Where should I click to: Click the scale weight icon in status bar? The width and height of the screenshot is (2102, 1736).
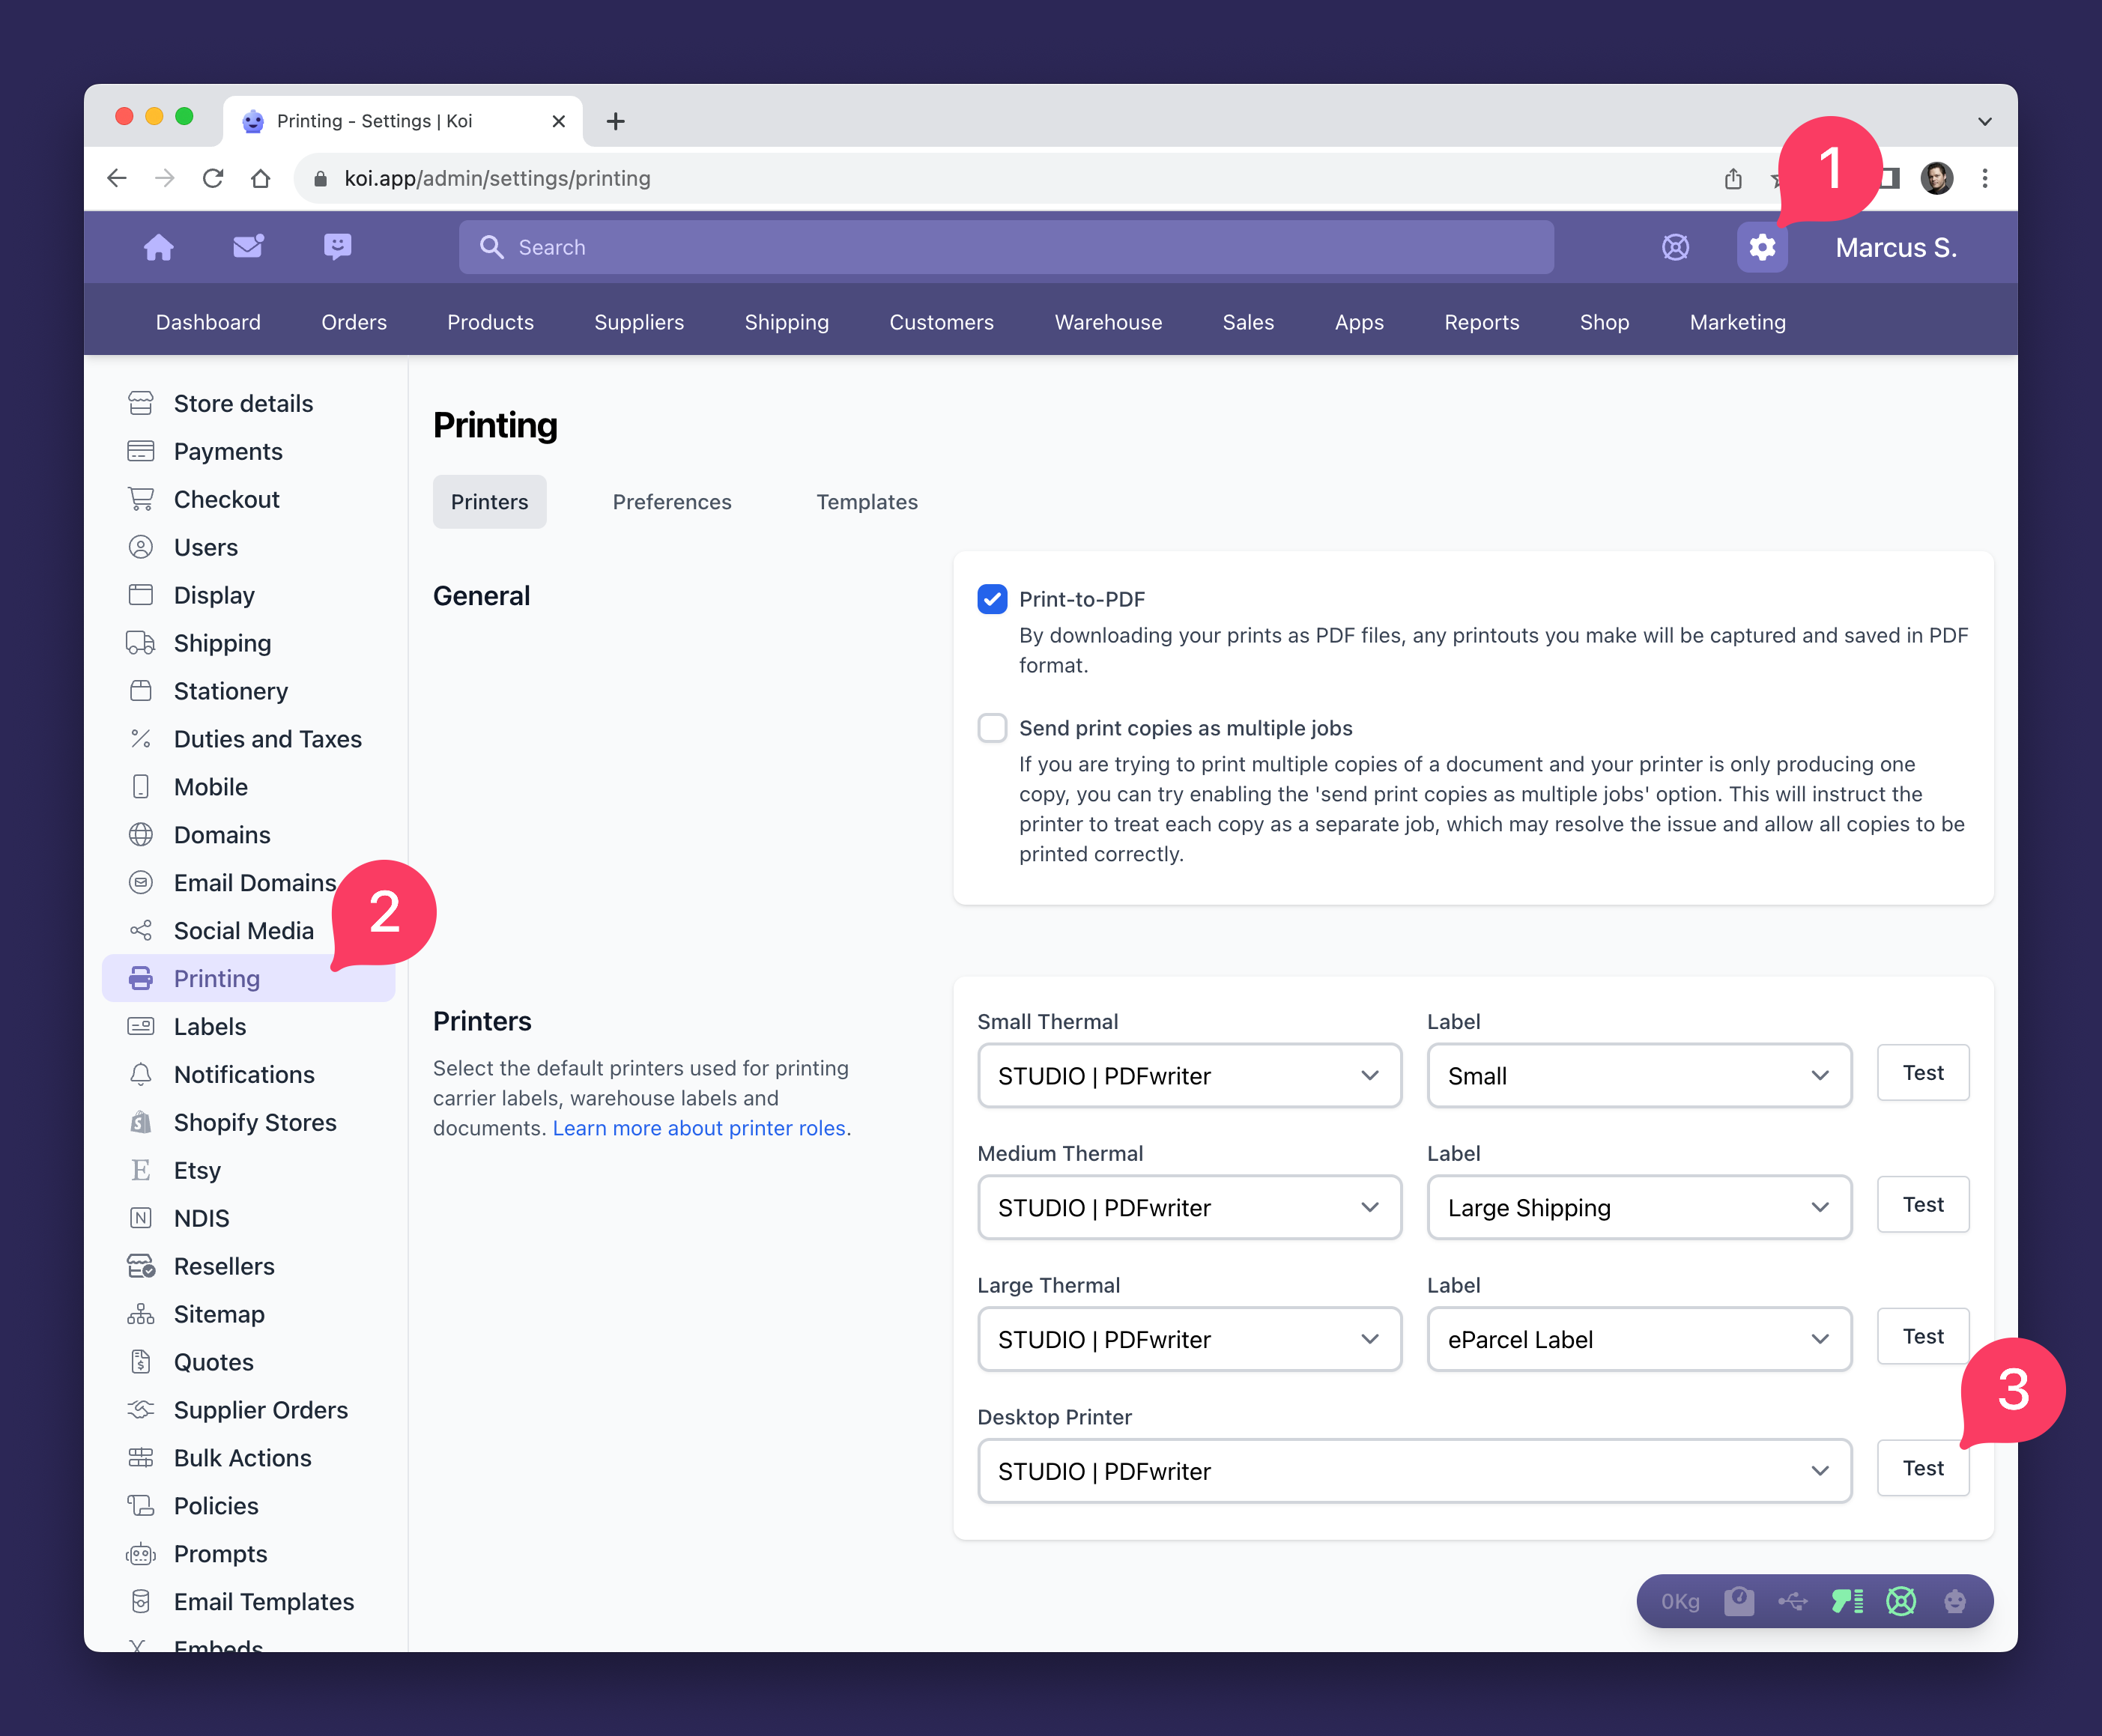[1739, 1602]
